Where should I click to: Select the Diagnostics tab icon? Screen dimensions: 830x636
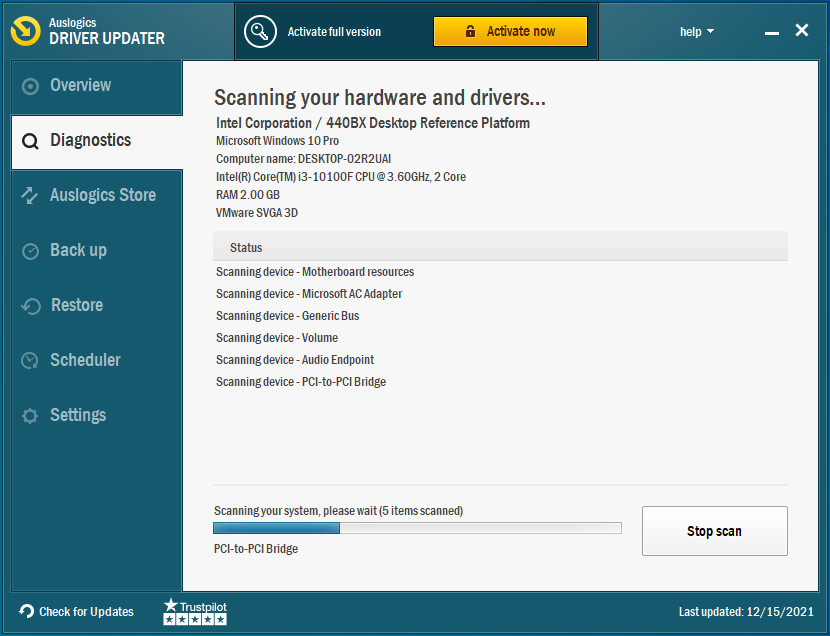tap(30, 141)
